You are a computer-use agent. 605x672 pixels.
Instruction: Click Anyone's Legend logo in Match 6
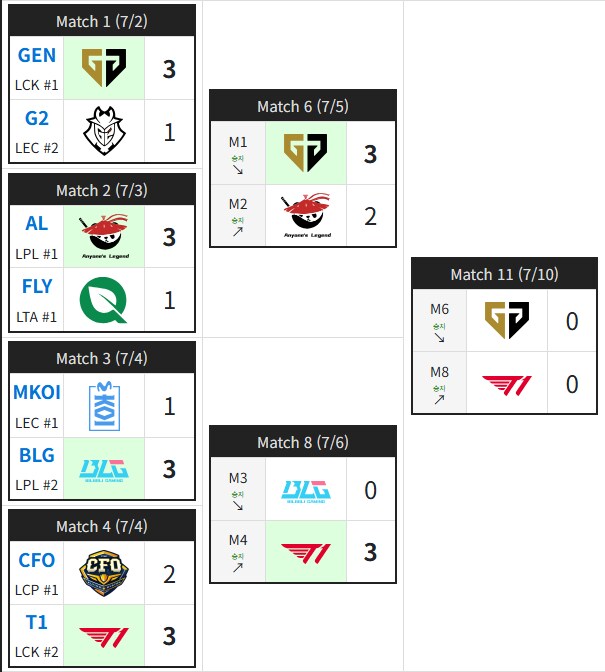(307, 215)
